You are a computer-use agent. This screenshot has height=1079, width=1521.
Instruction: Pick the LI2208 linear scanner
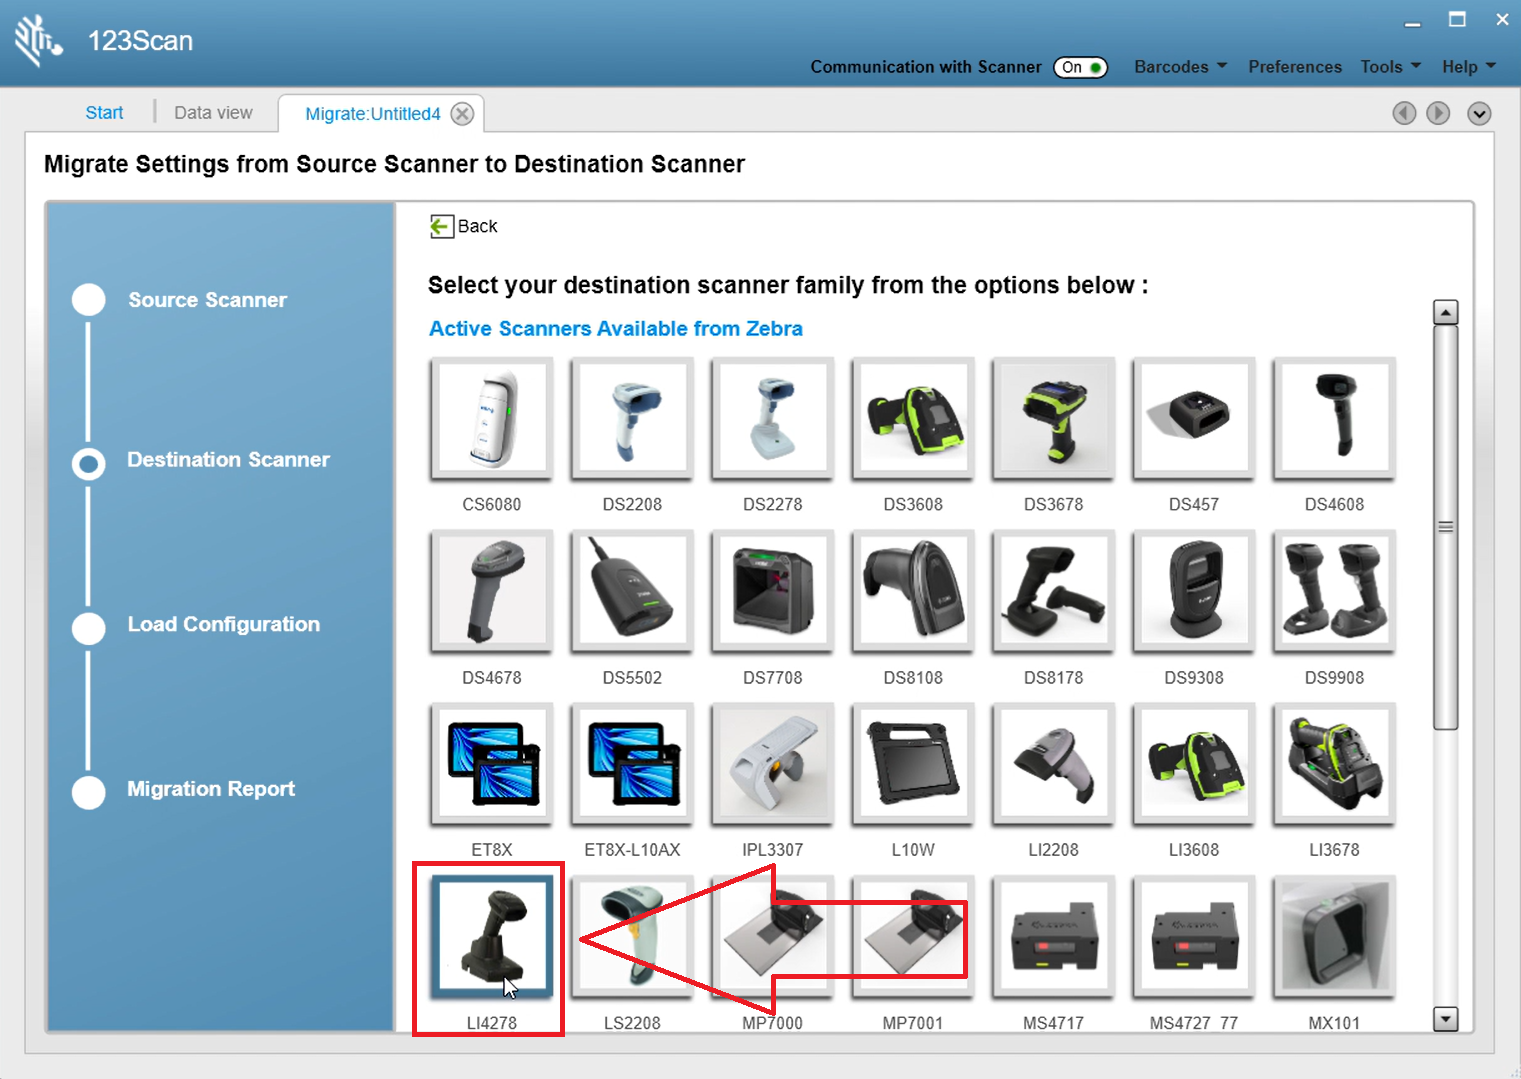pyautogui.click(x=1053, y=764)
